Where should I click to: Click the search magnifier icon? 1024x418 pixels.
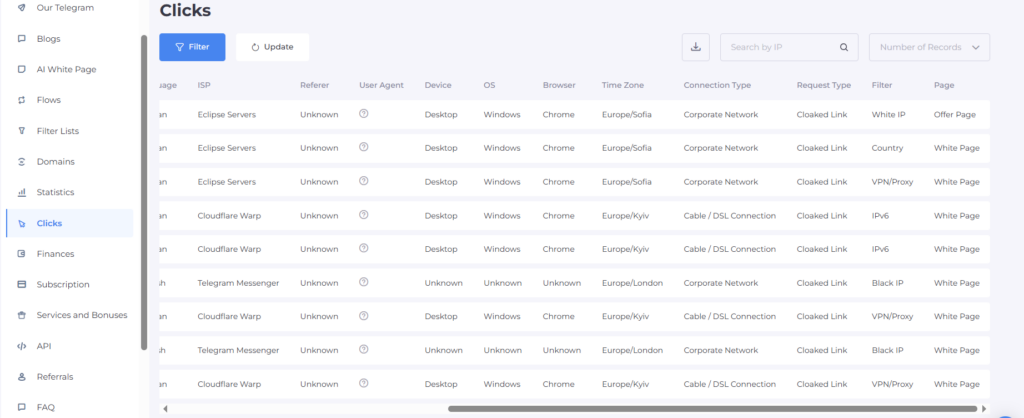pyautogui.click(x=844, y=47)
